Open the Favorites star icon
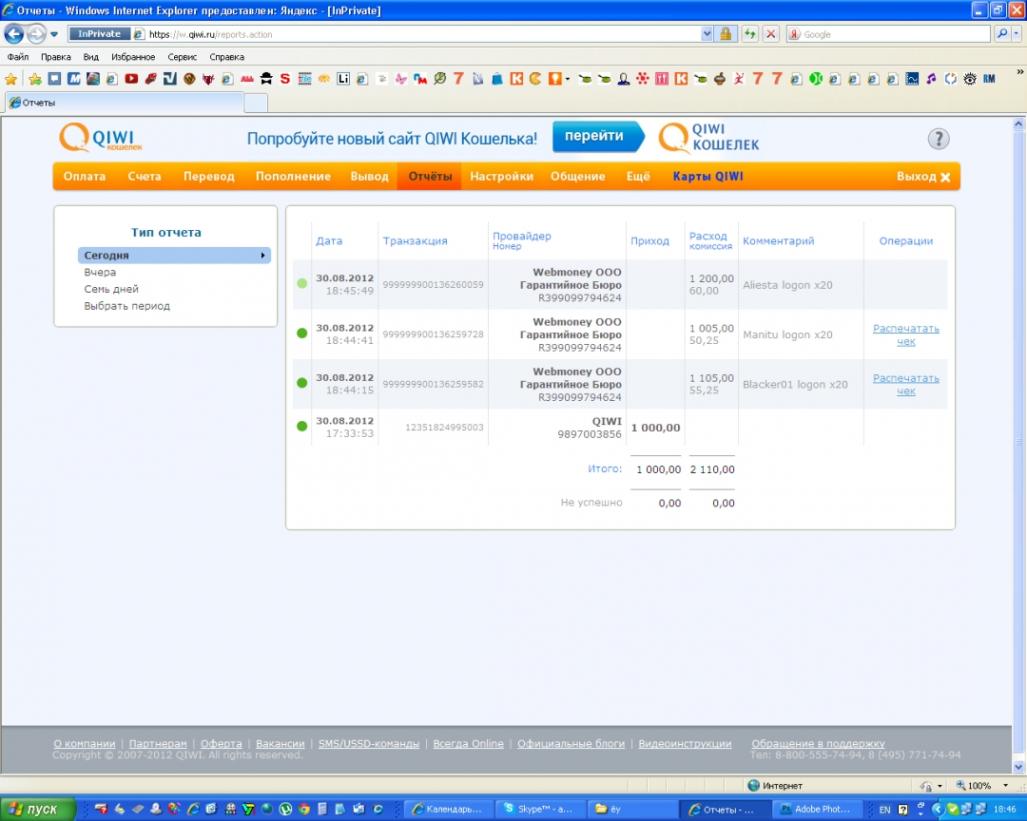Image resolution: width=1027 pixels, height=821 pixels. click(11, 79)
